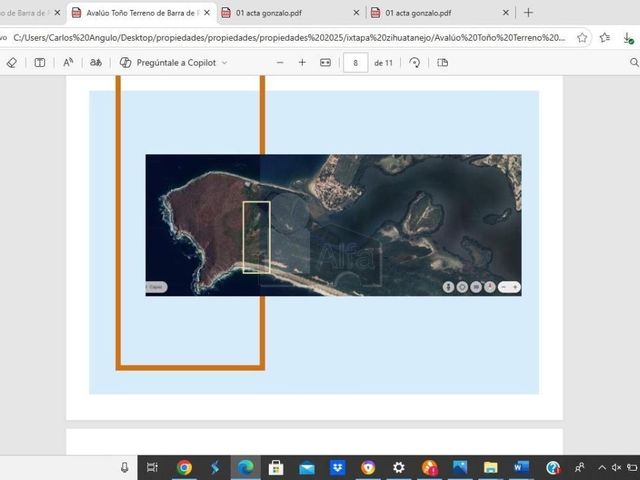
Task: Open Settings gear from taskbar
Action: 398,467
